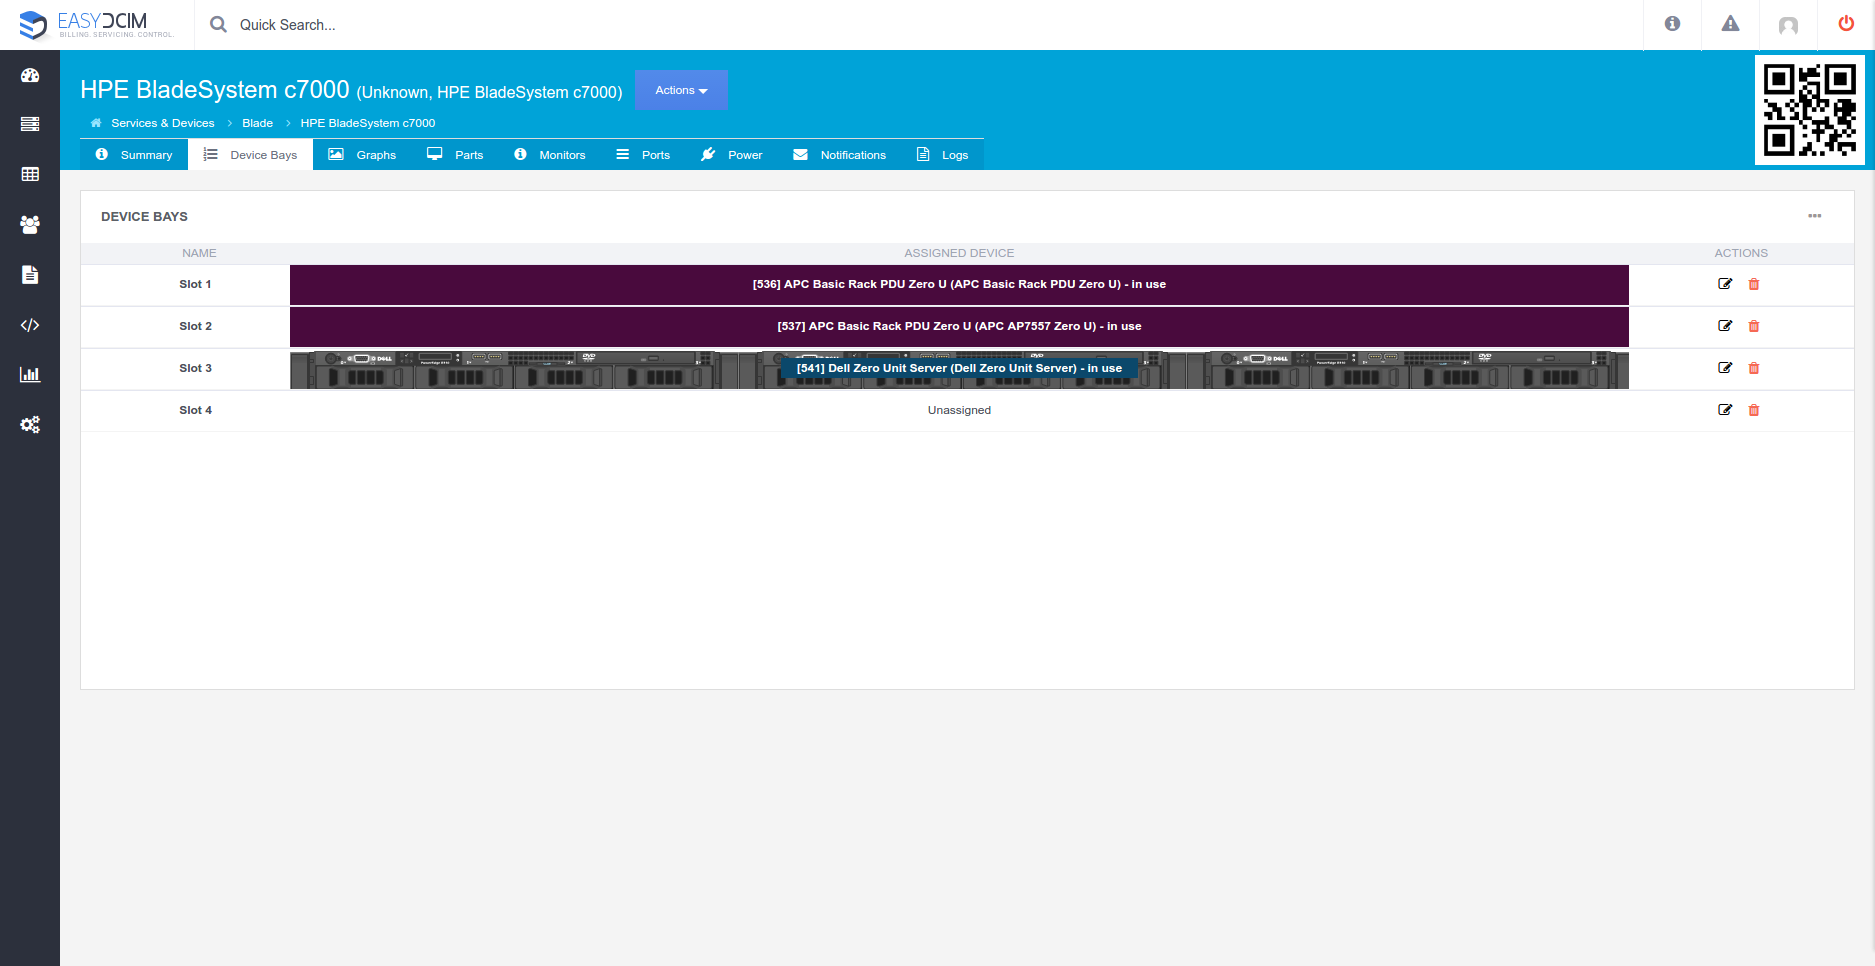
Task: Open assigned device 537 APC AP7557
Action: click(959, 326)
